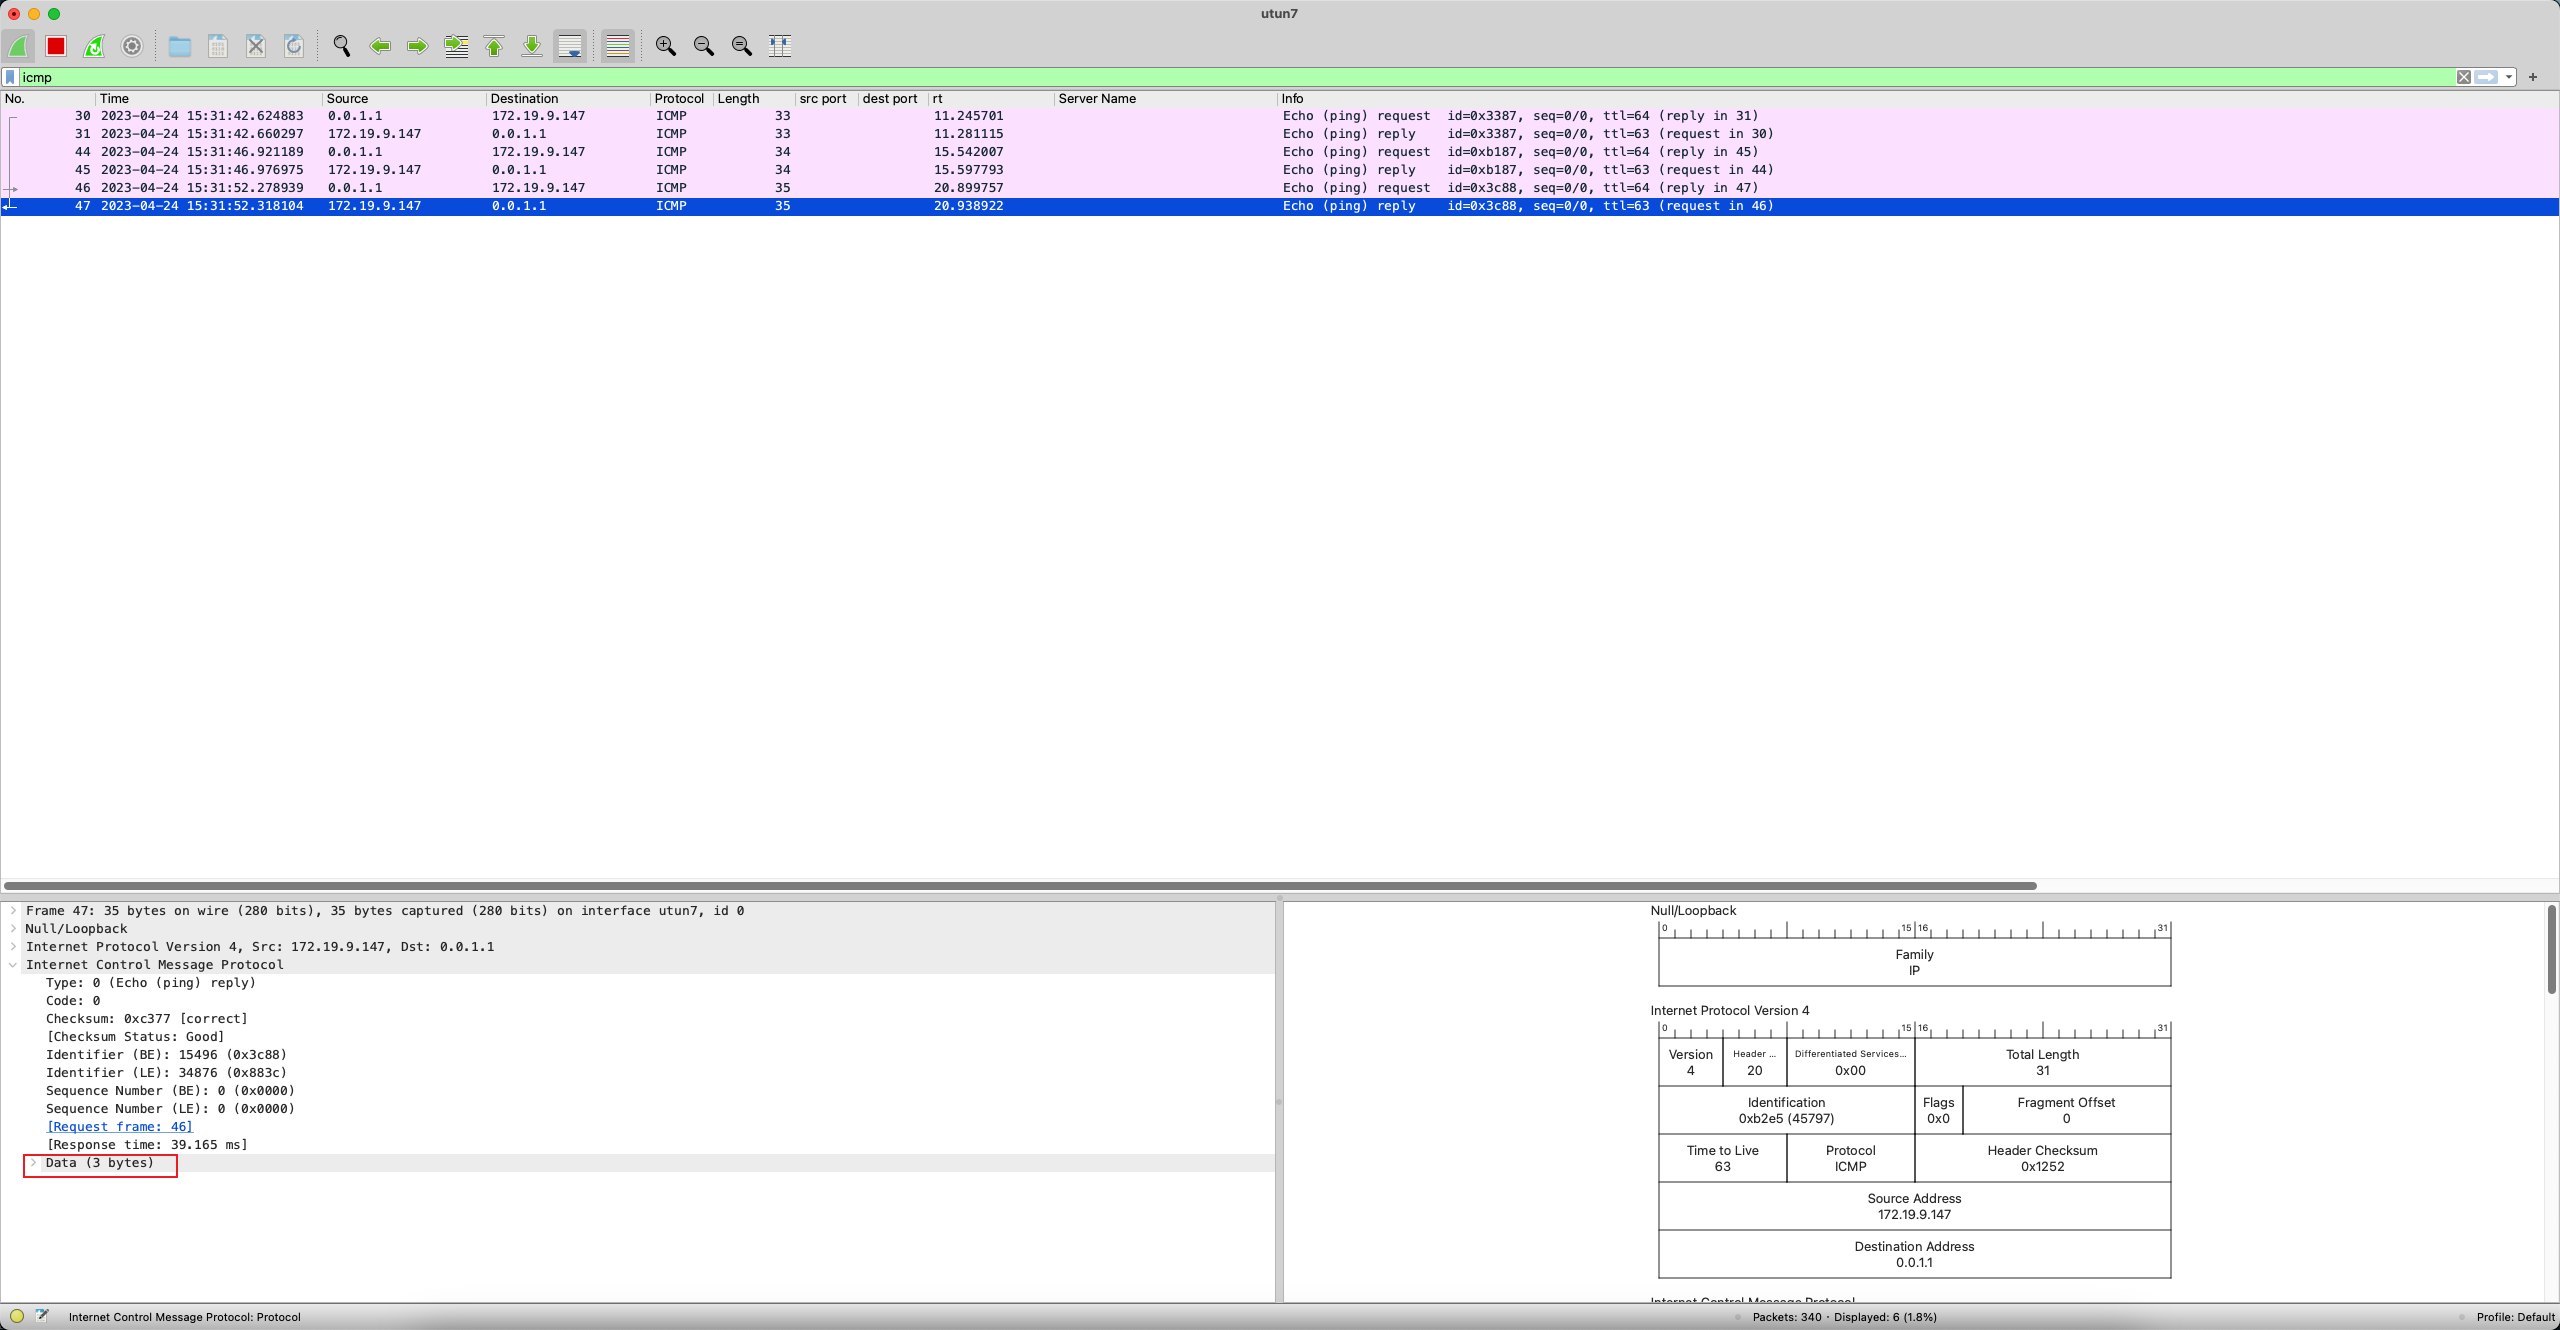
Task: Sort by the No. column
Action: pos(48,98)
